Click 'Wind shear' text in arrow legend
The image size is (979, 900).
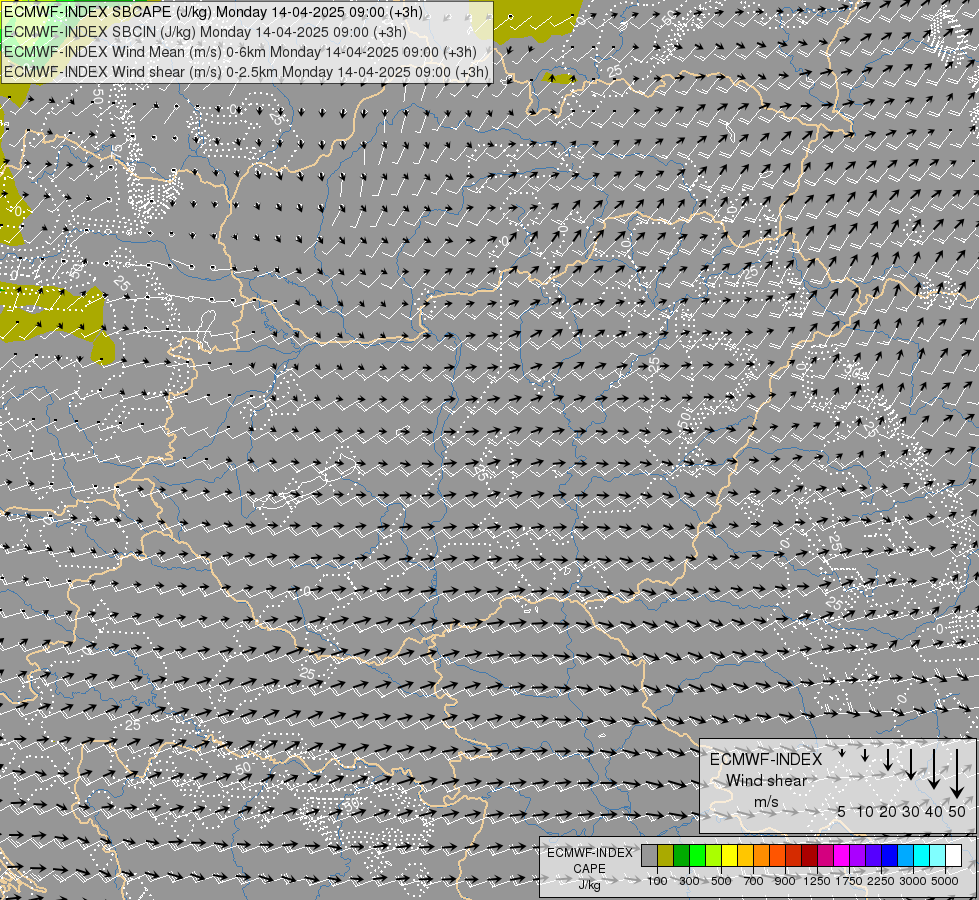click(x=766, y=781)
